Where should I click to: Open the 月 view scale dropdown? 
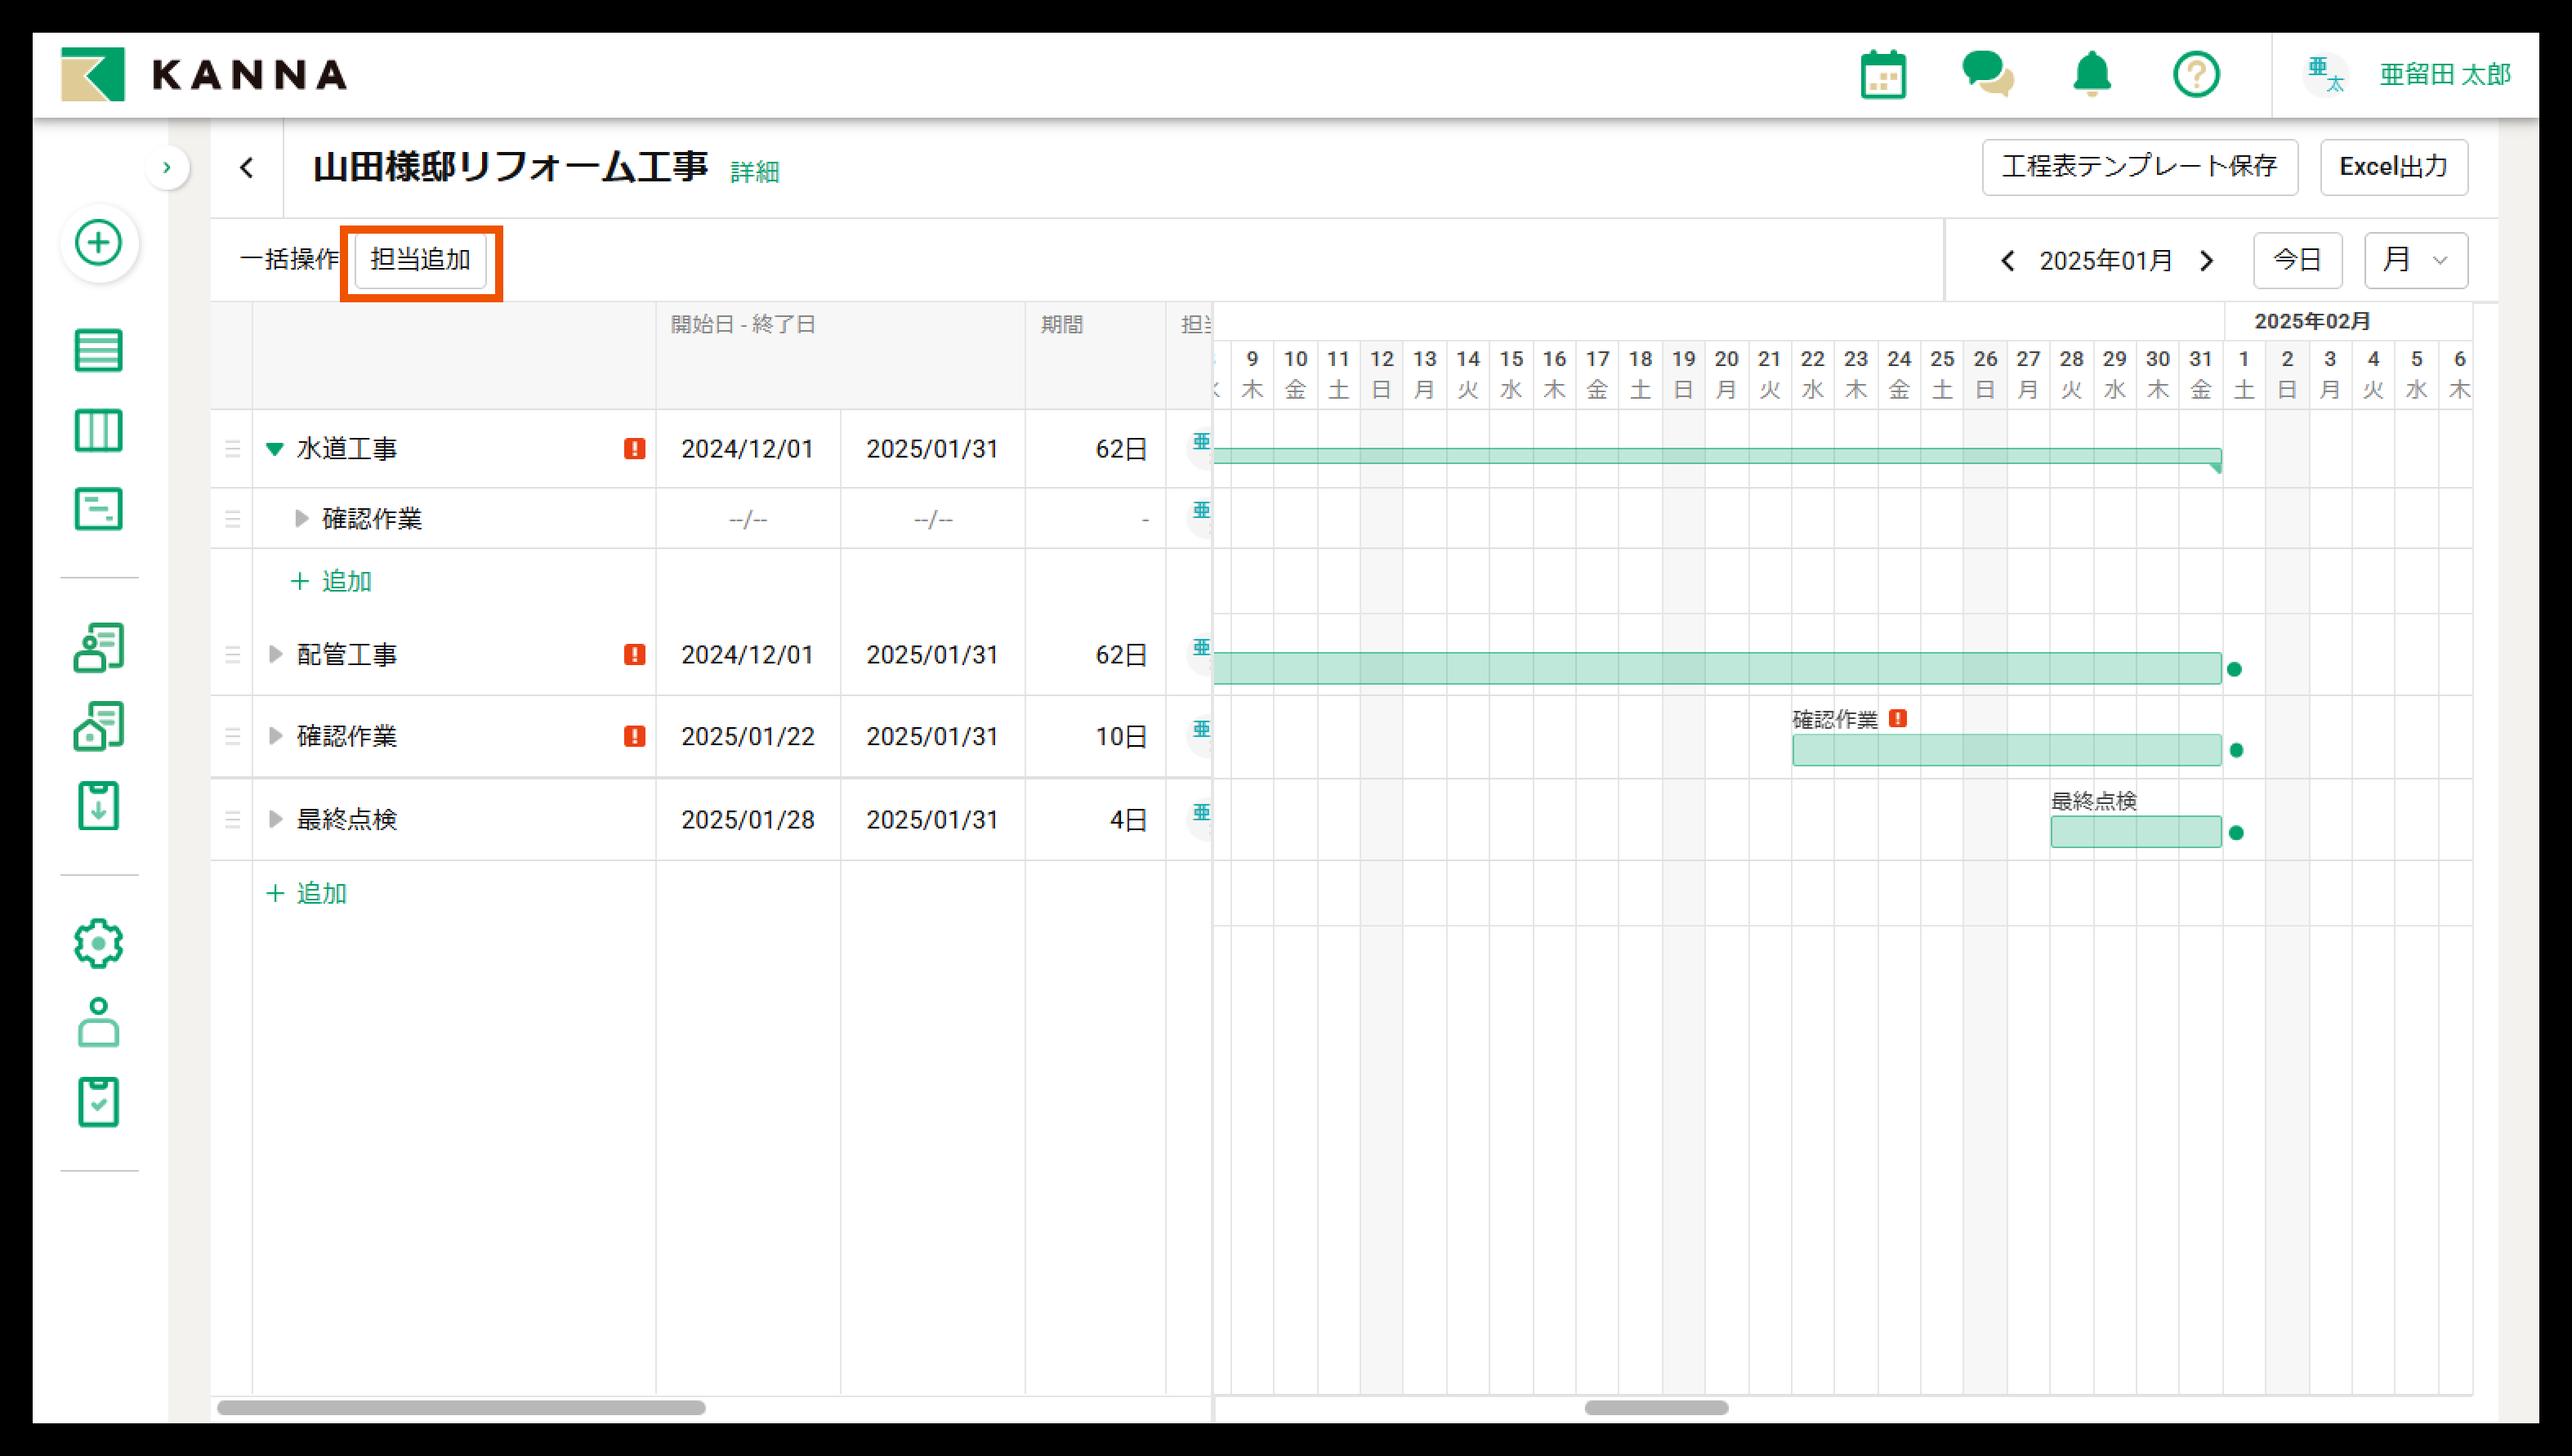(x=2415, y=260)
